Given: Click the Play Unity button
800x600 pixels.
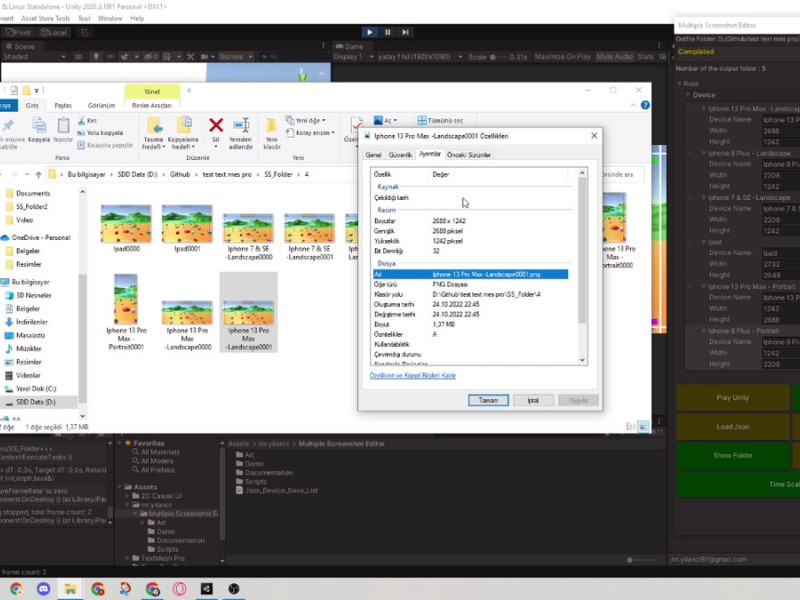Looking at the screenshot, I should (733, 397).
